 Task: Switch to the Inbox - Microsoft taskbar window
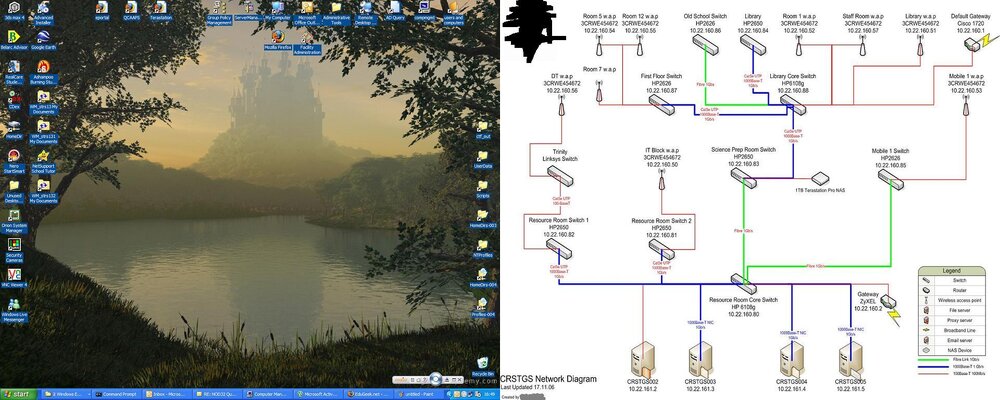point(166,394)
